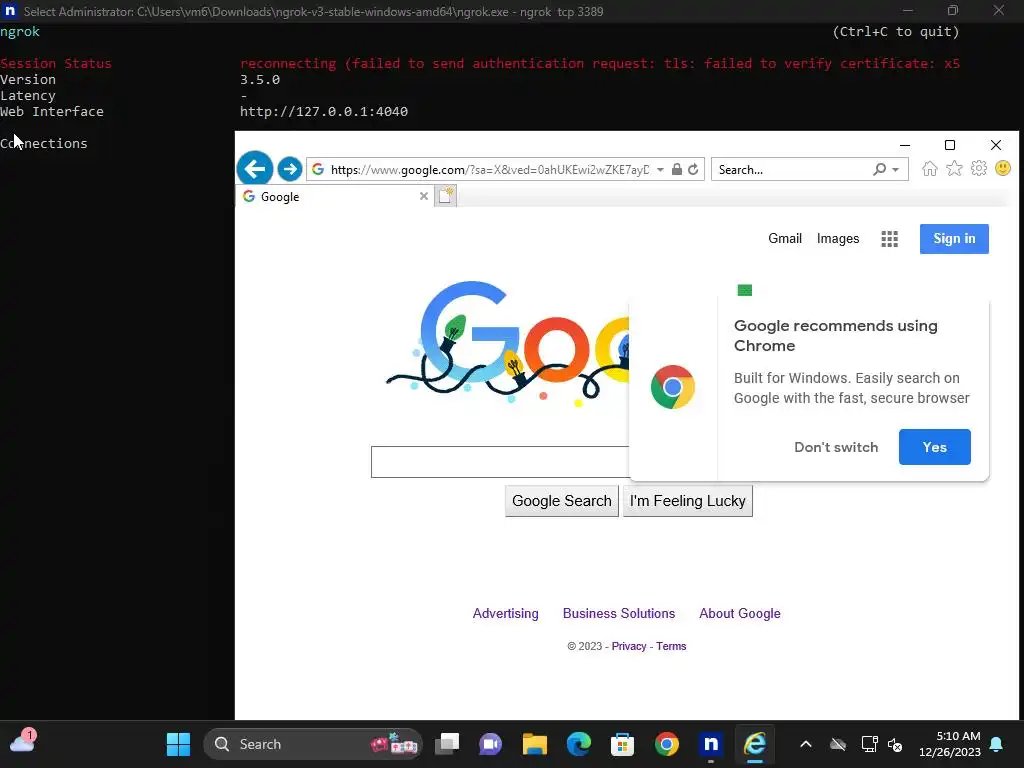The height and width of the screenshot is (768, 1024).
Task: Click Yes in the Chrome recommendation popup
Action: click(935, 447)
